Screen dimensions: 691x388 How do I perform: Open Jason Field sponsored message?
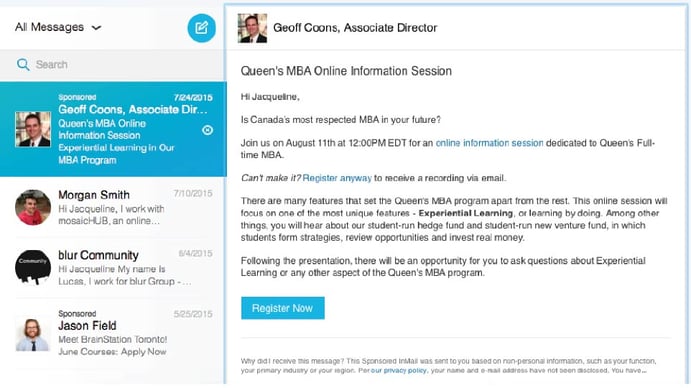click(x=113, y=334)
